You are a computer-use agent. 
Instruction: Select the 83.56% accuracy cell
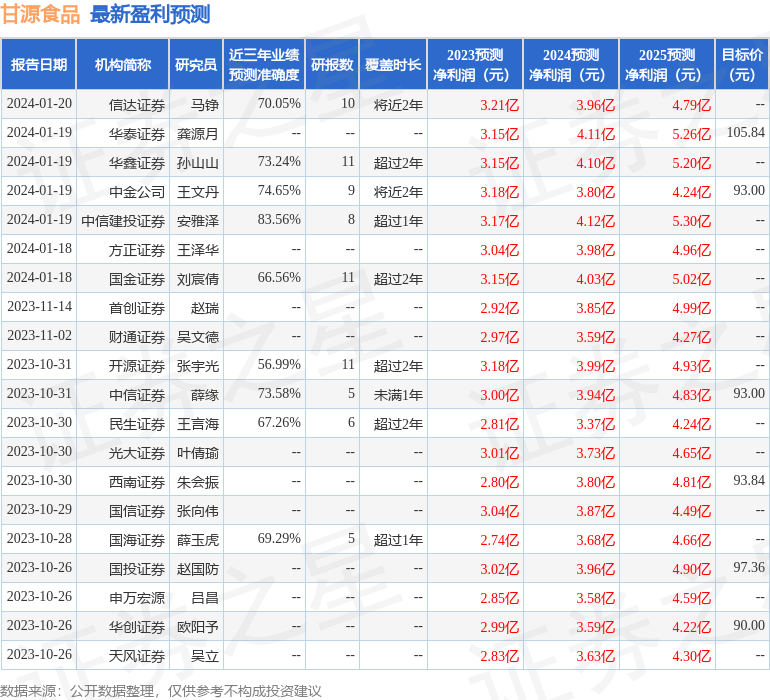click(279, 219)
